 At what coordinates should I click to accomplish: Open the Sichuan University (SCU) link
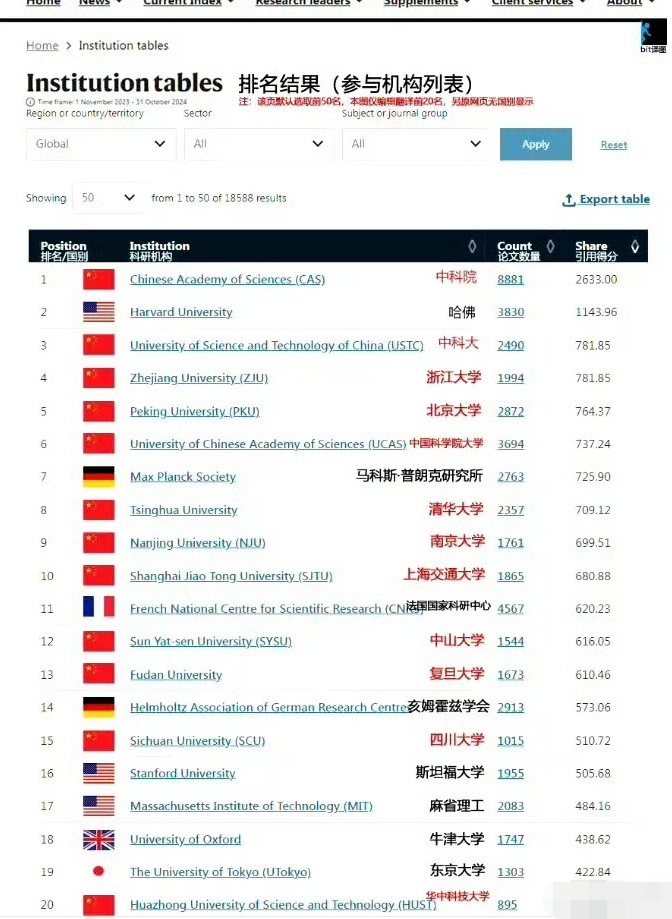coord(197,741)
